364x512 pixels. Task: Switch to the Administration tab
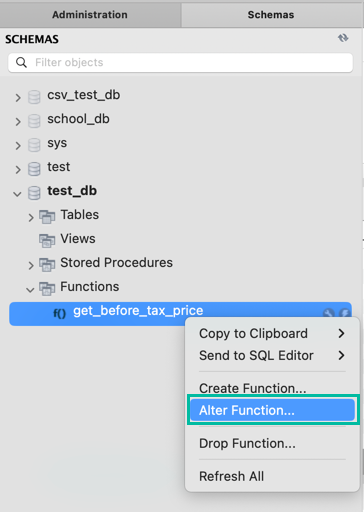(90, 15)
